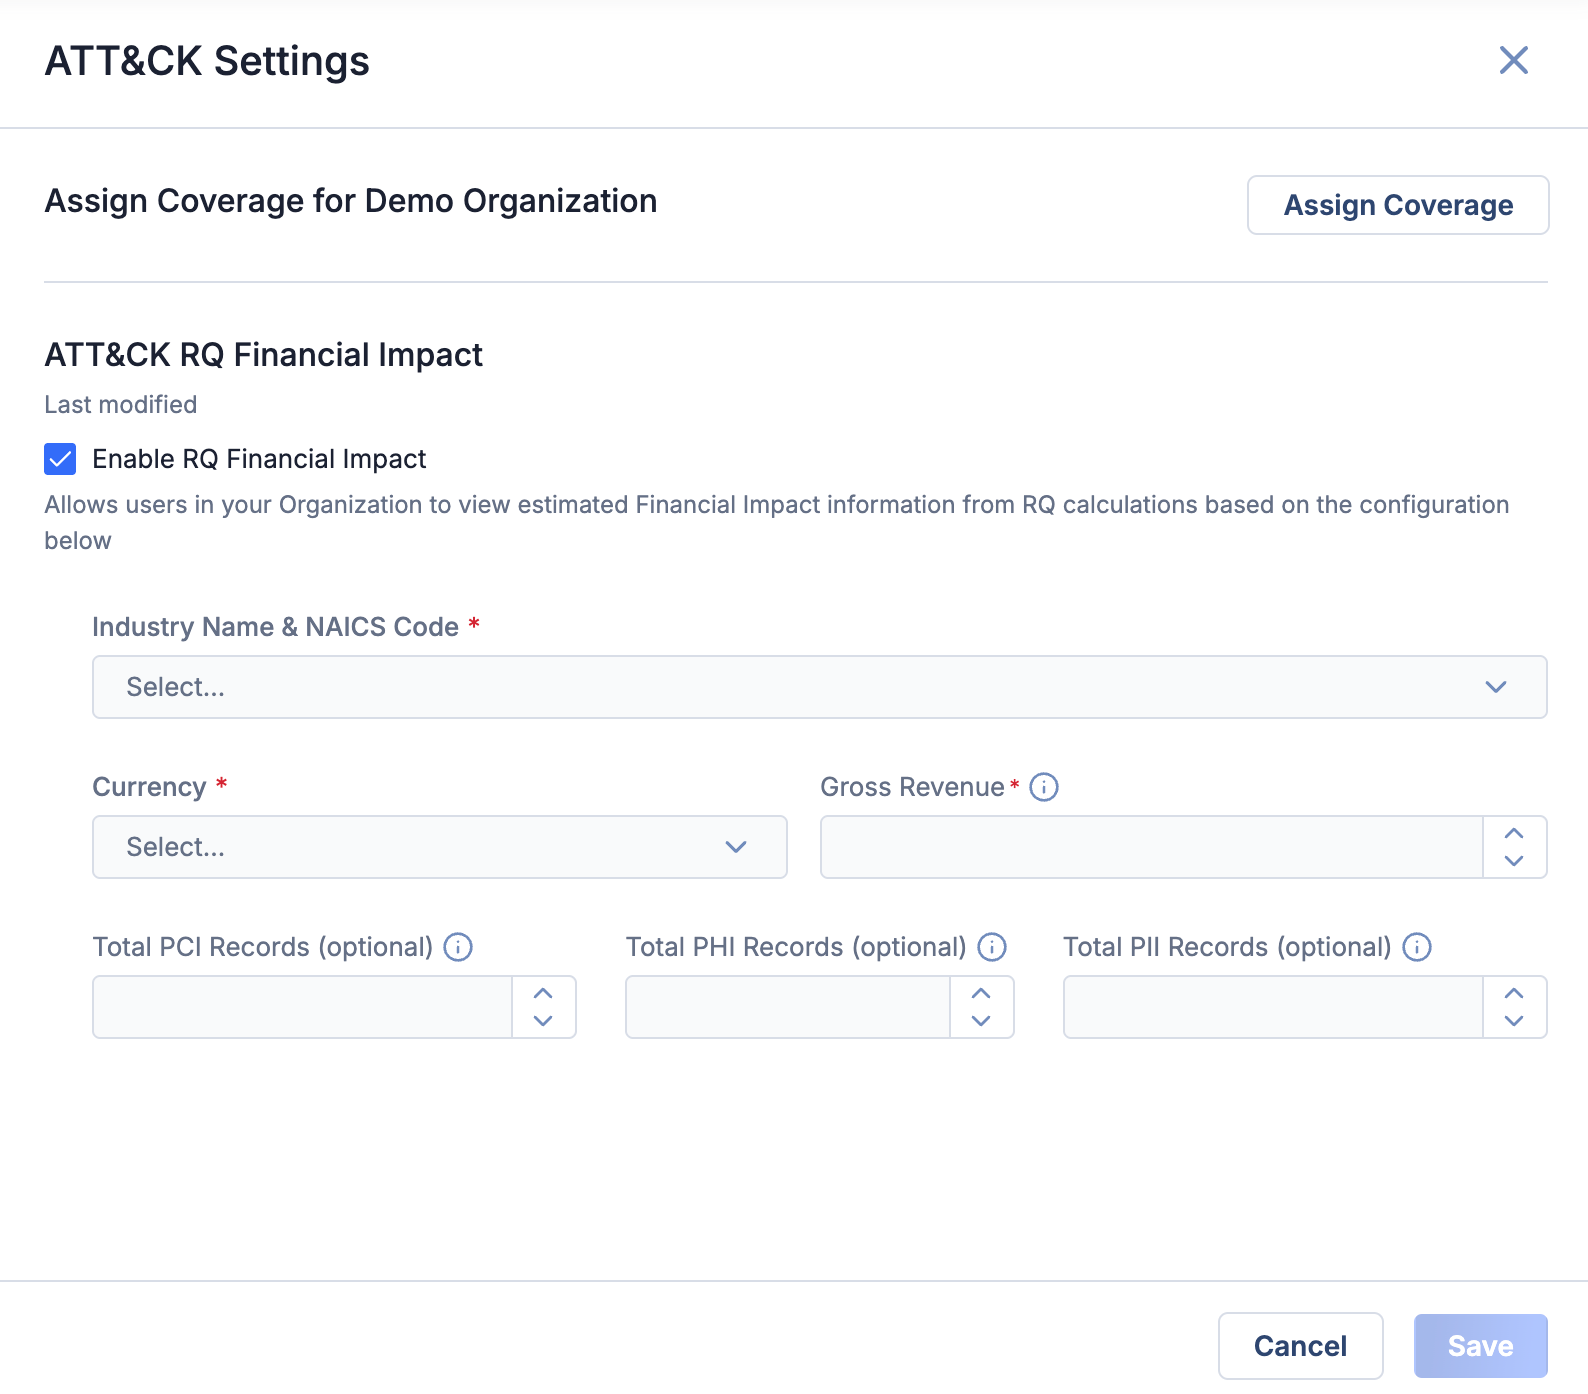Open the Currency select dropdown
This screenshot has height=1394, width=1588.
[x=439, y=847]
